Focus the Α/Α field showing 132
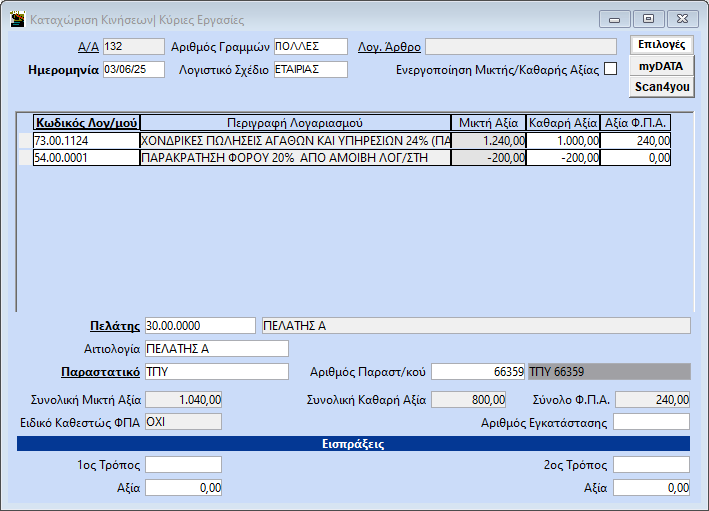Screen dimensions: 709x511 click(134, 47)
